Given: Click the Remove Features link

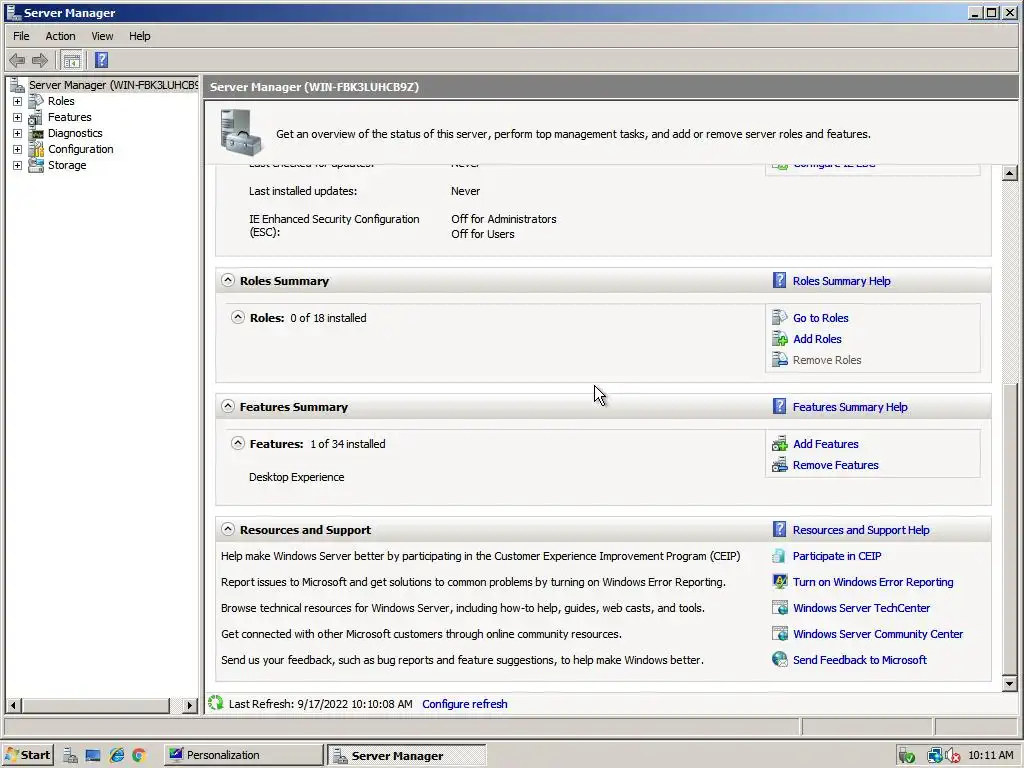Looking at the screenshot, I should click(x=835, y=465).
